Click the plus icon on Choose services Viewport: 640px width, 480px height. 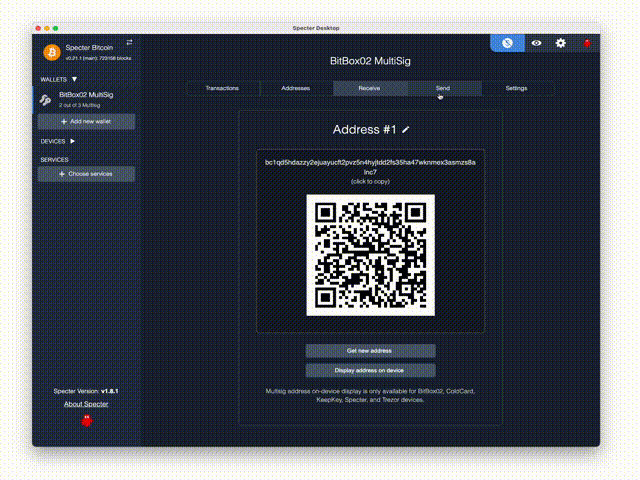click(62, 174)
